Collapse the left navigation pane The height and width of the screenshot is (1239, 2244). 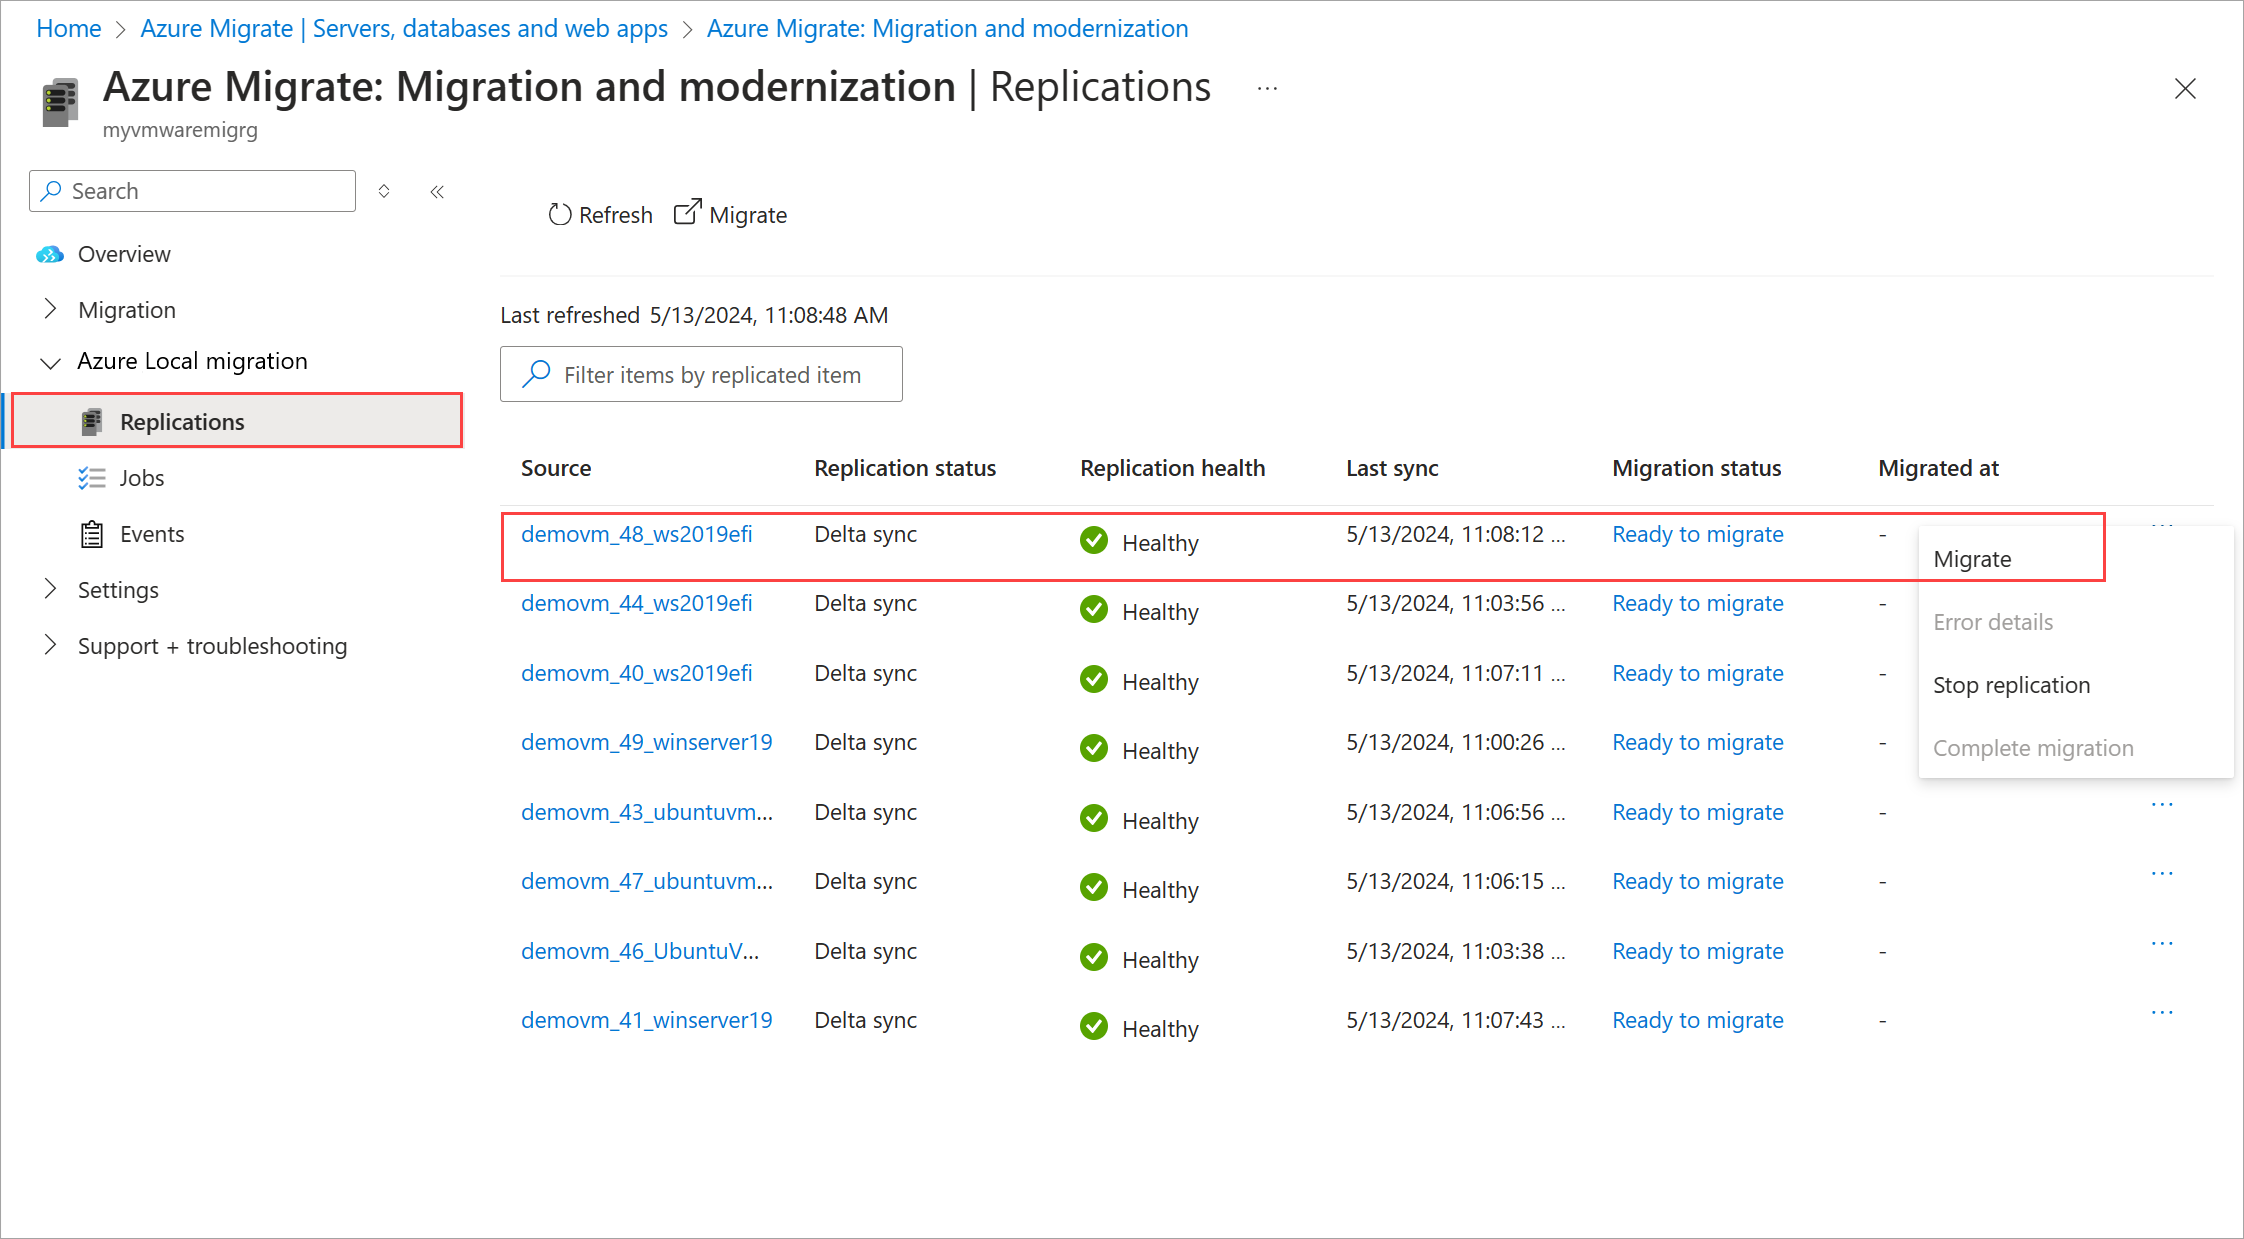[437, 191]
